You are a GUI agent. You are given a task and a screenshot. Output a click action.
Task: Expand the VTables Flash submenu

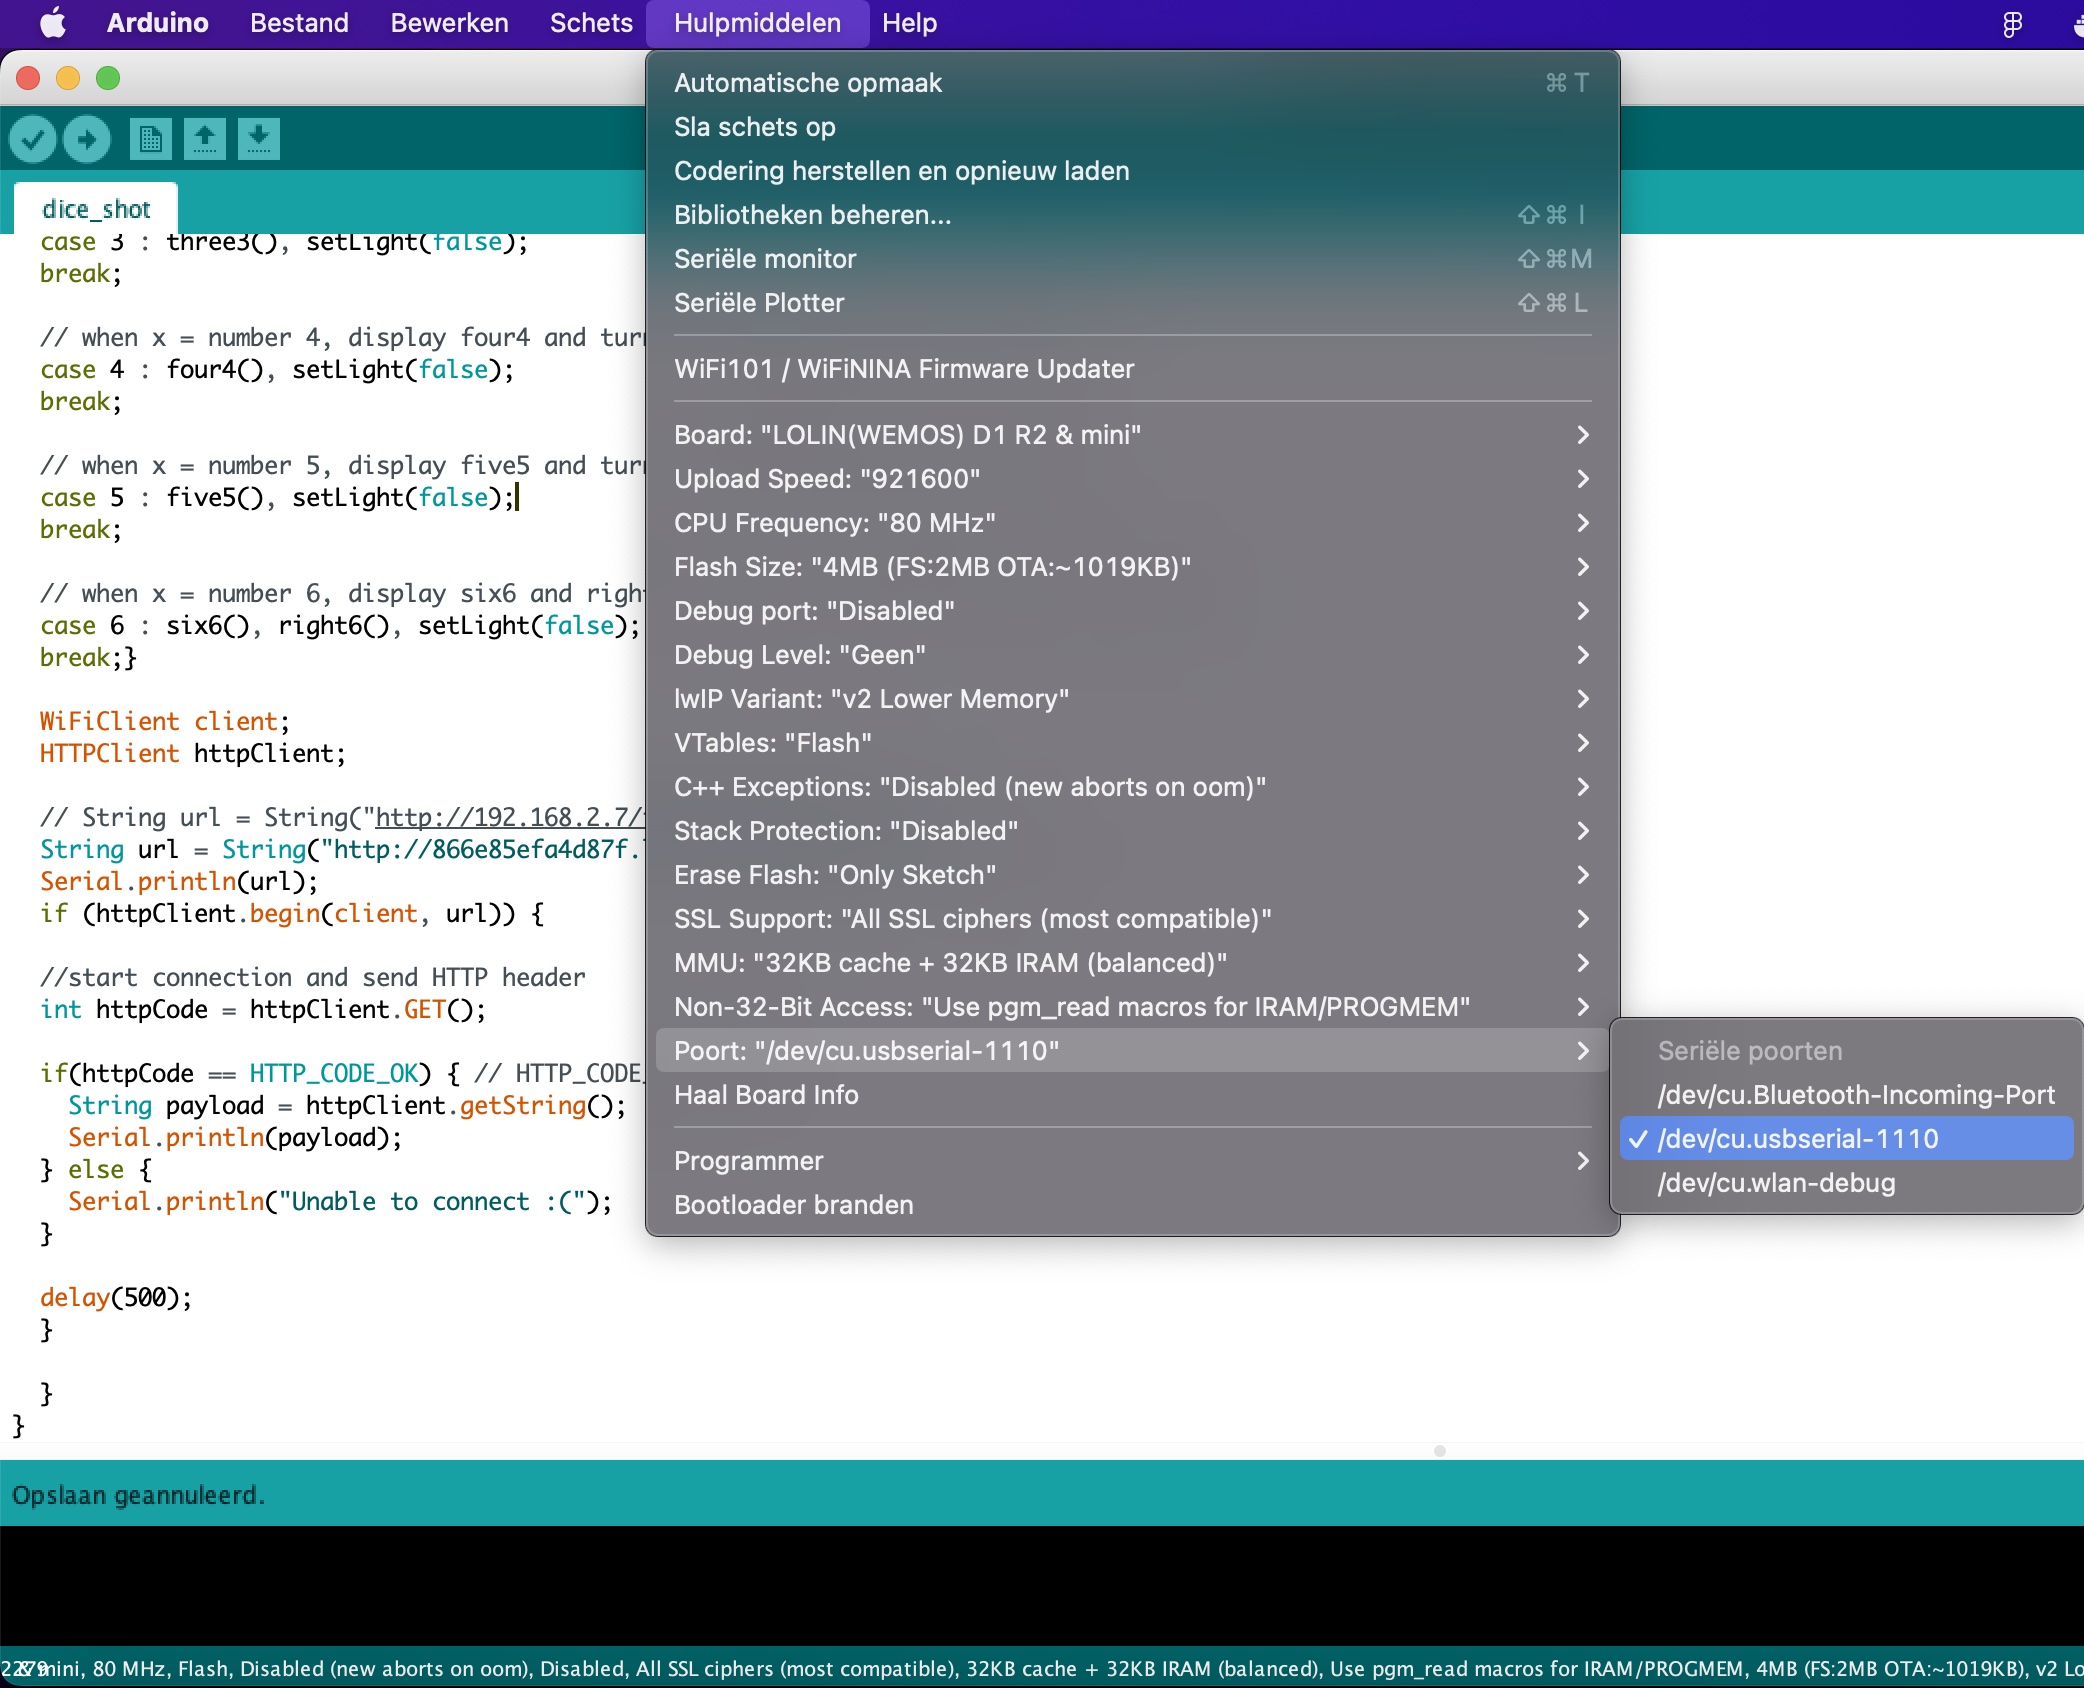[x=1132, y=743]
